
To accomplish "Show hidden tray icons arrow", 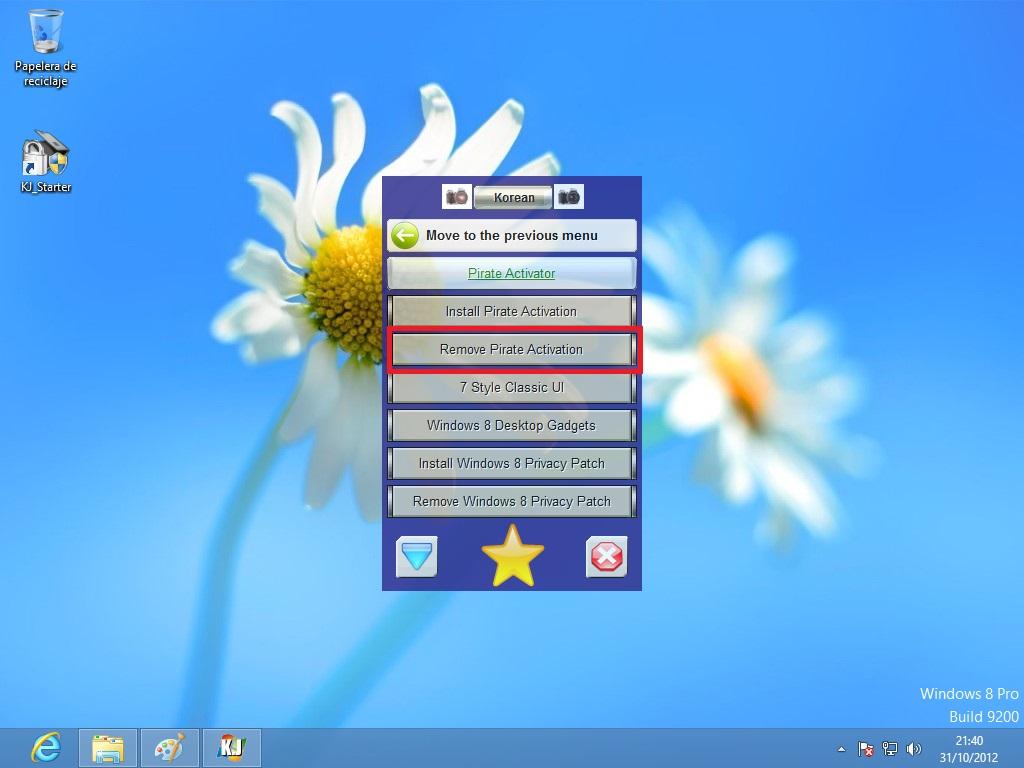I will tap(841, 749).
